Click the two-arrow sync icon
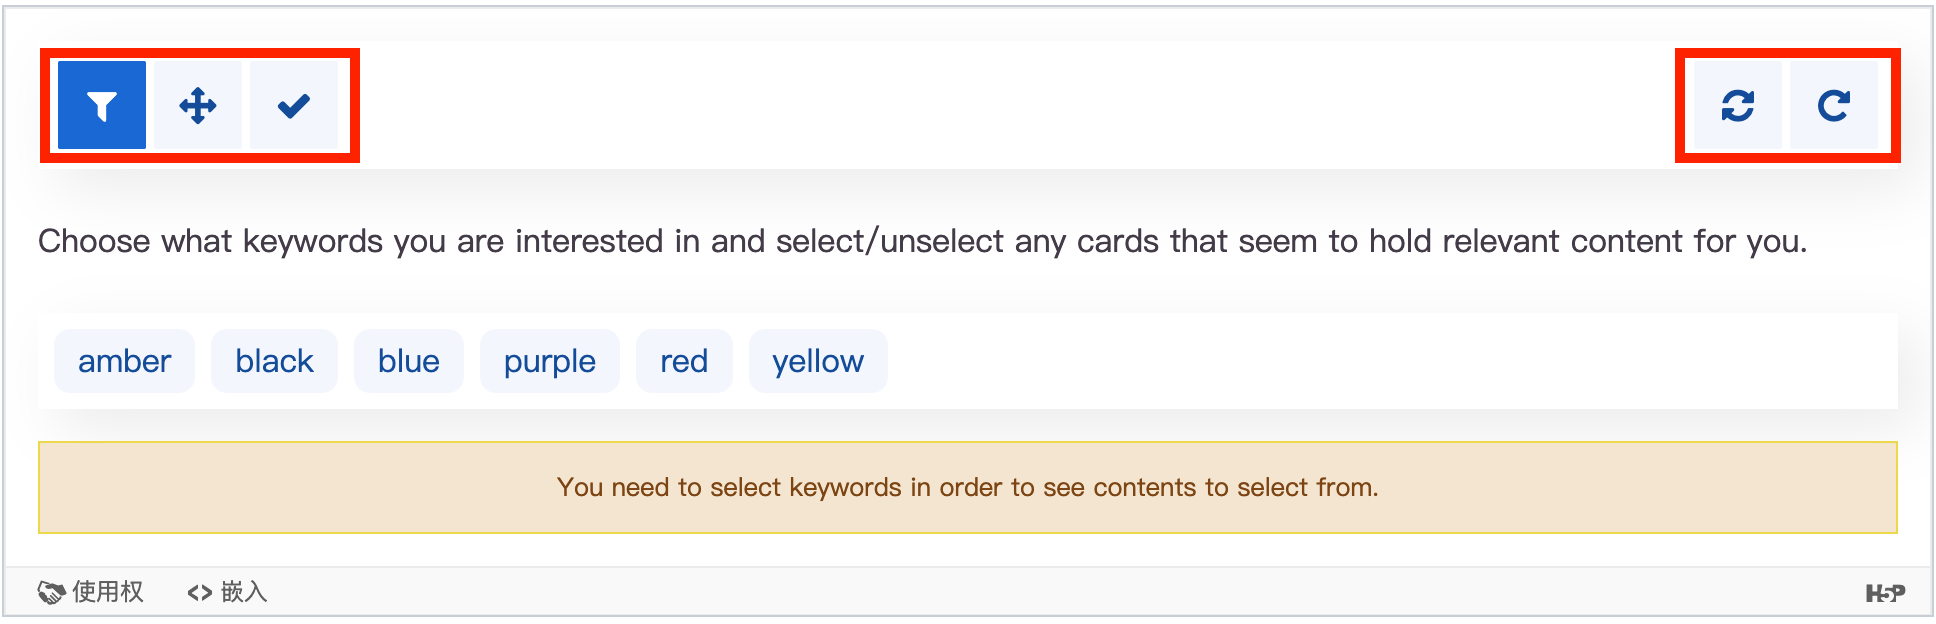The width and height of the screenshot is (1936, 624). [1738, 105]
